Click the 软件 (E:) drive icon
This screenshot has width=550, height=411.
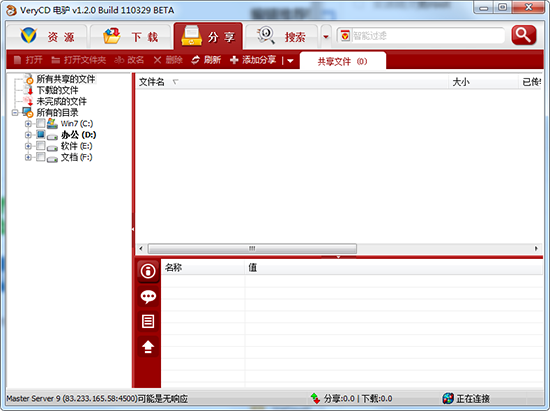[52, 147]
